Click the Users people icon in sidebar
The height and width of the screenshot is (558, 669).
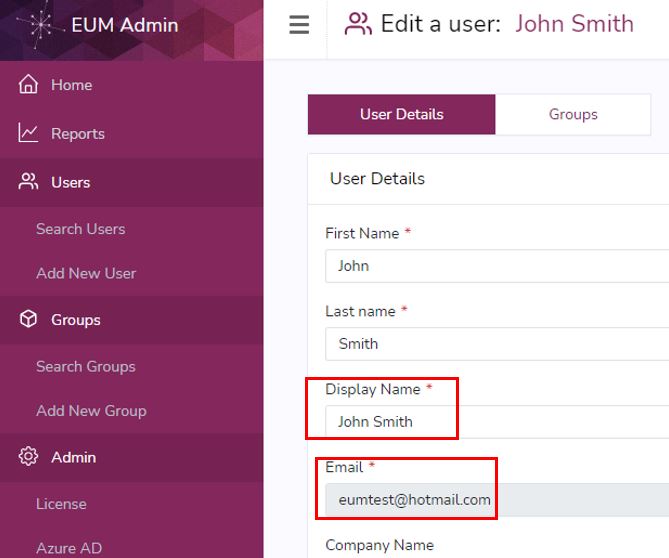pyautogui.click(x=28, y=182)
